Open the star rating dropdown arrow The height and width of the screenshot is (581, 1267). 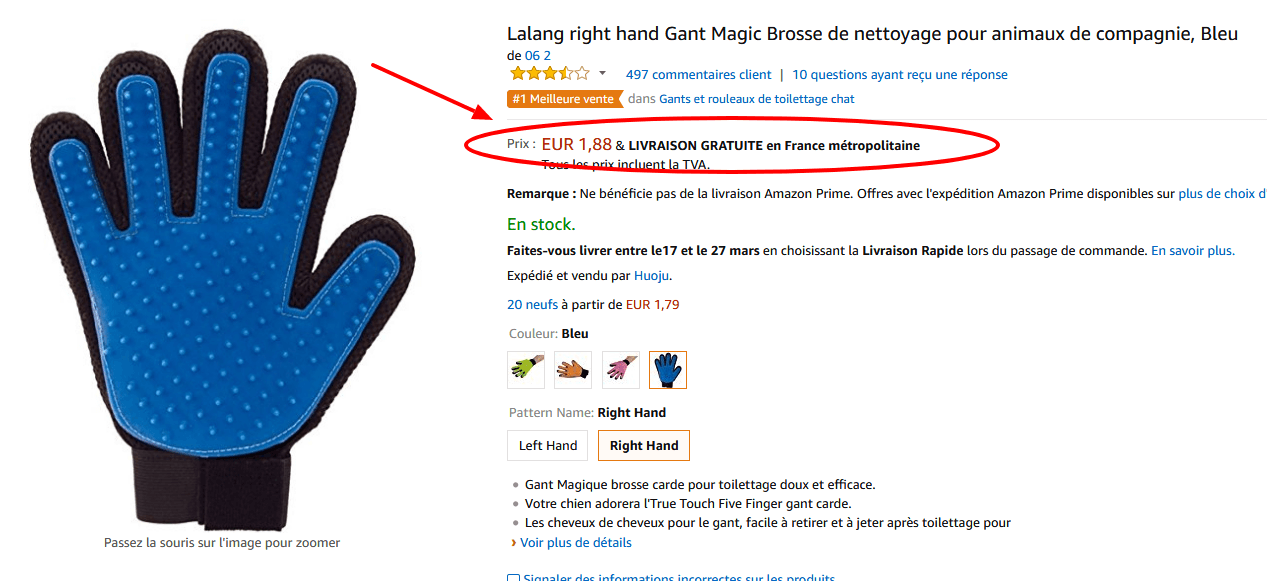pos(601,73)
